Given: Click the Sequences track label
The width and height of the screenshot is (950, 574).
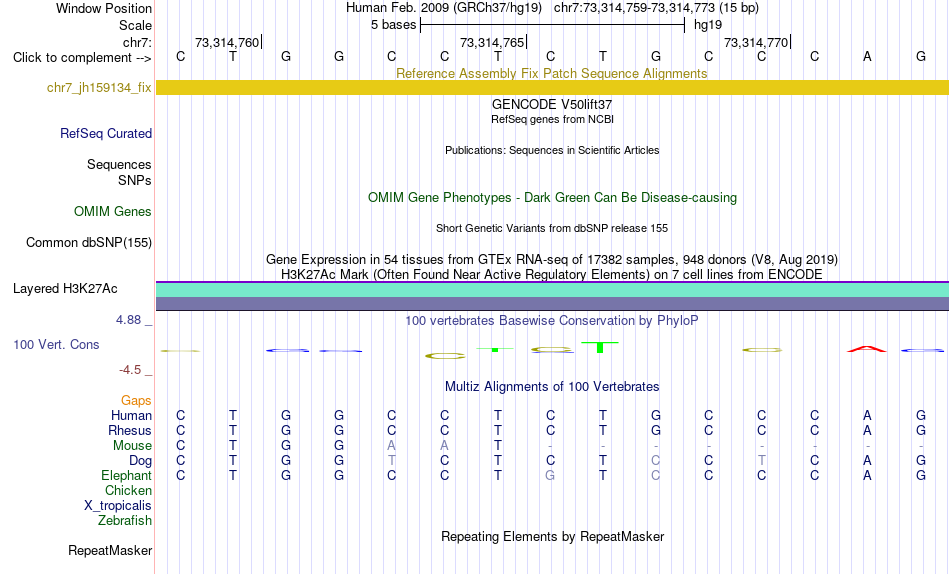Looking at the screenshot, I should pyautogui.click(x=119, y=165).
